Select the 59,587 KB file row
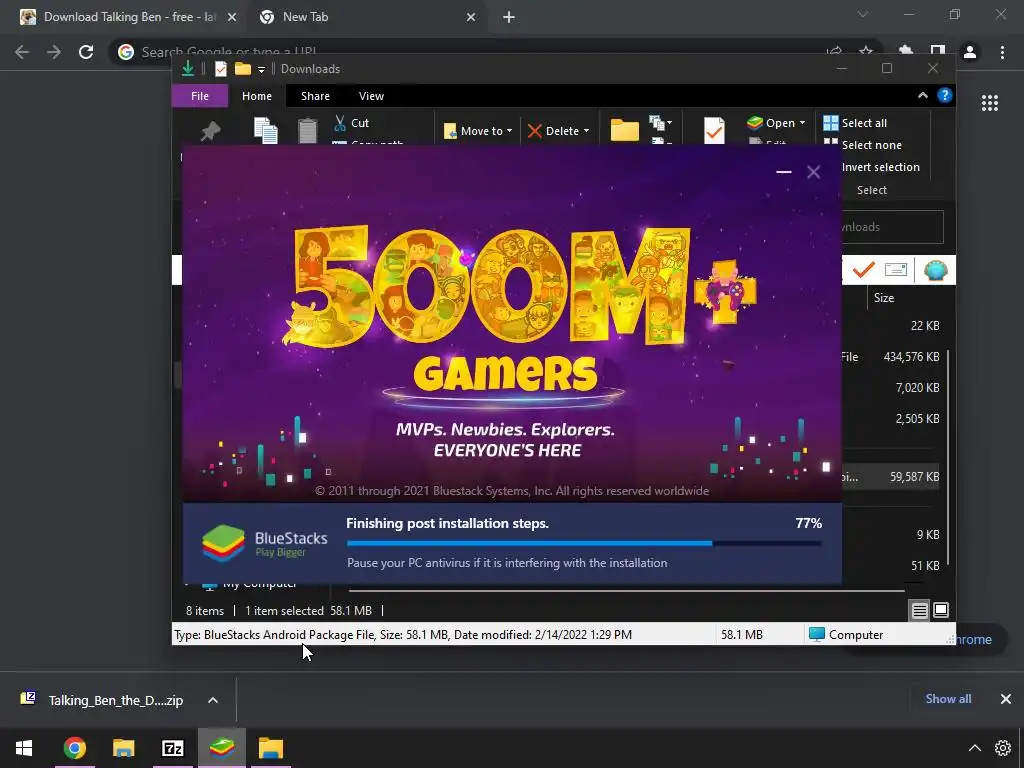 click(893, 477)
